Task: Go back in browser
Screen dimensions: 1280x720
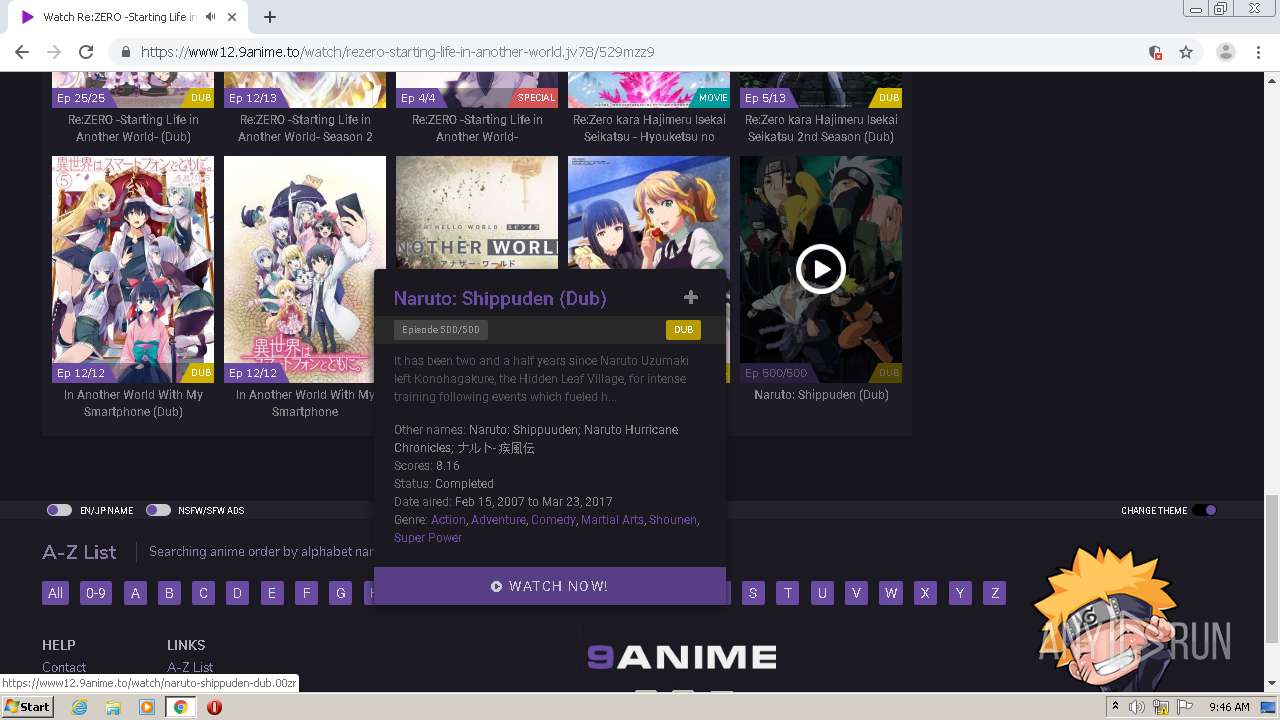Action: click(22, 52)
